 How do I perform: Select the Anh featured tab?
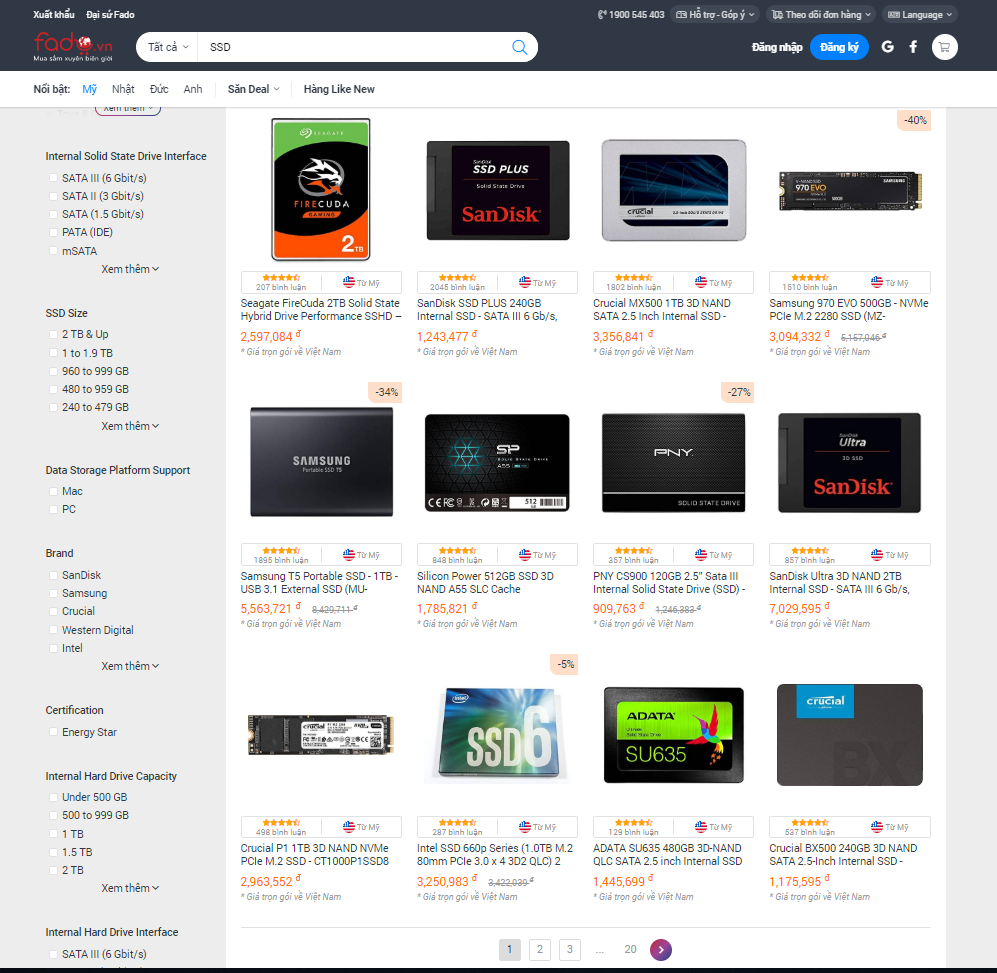click(193, 89)
